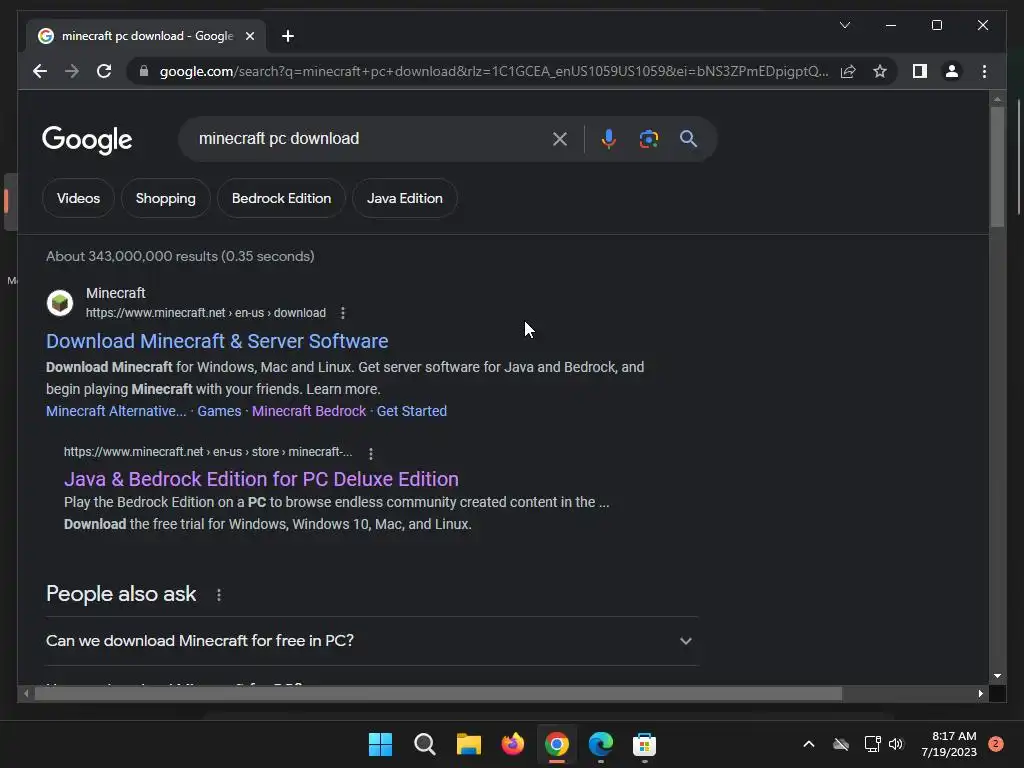The height and width of the screenshot is (768, 1024).
Task: Start a voice search with microphone
Action: pyautogui.click(x=609, y=139)
